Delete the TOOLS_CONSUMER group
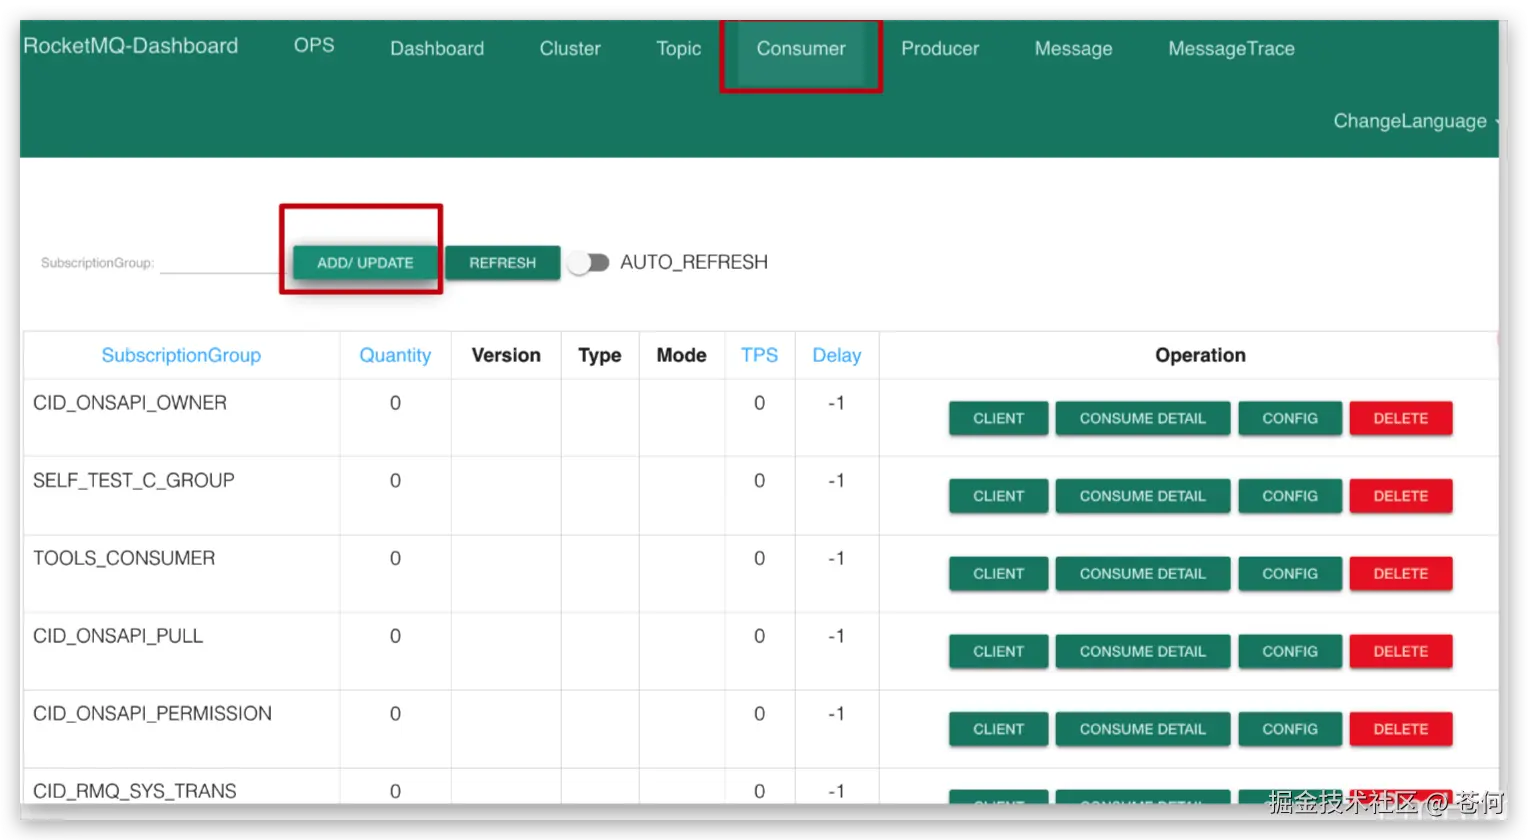 [x=1401, y=574]
